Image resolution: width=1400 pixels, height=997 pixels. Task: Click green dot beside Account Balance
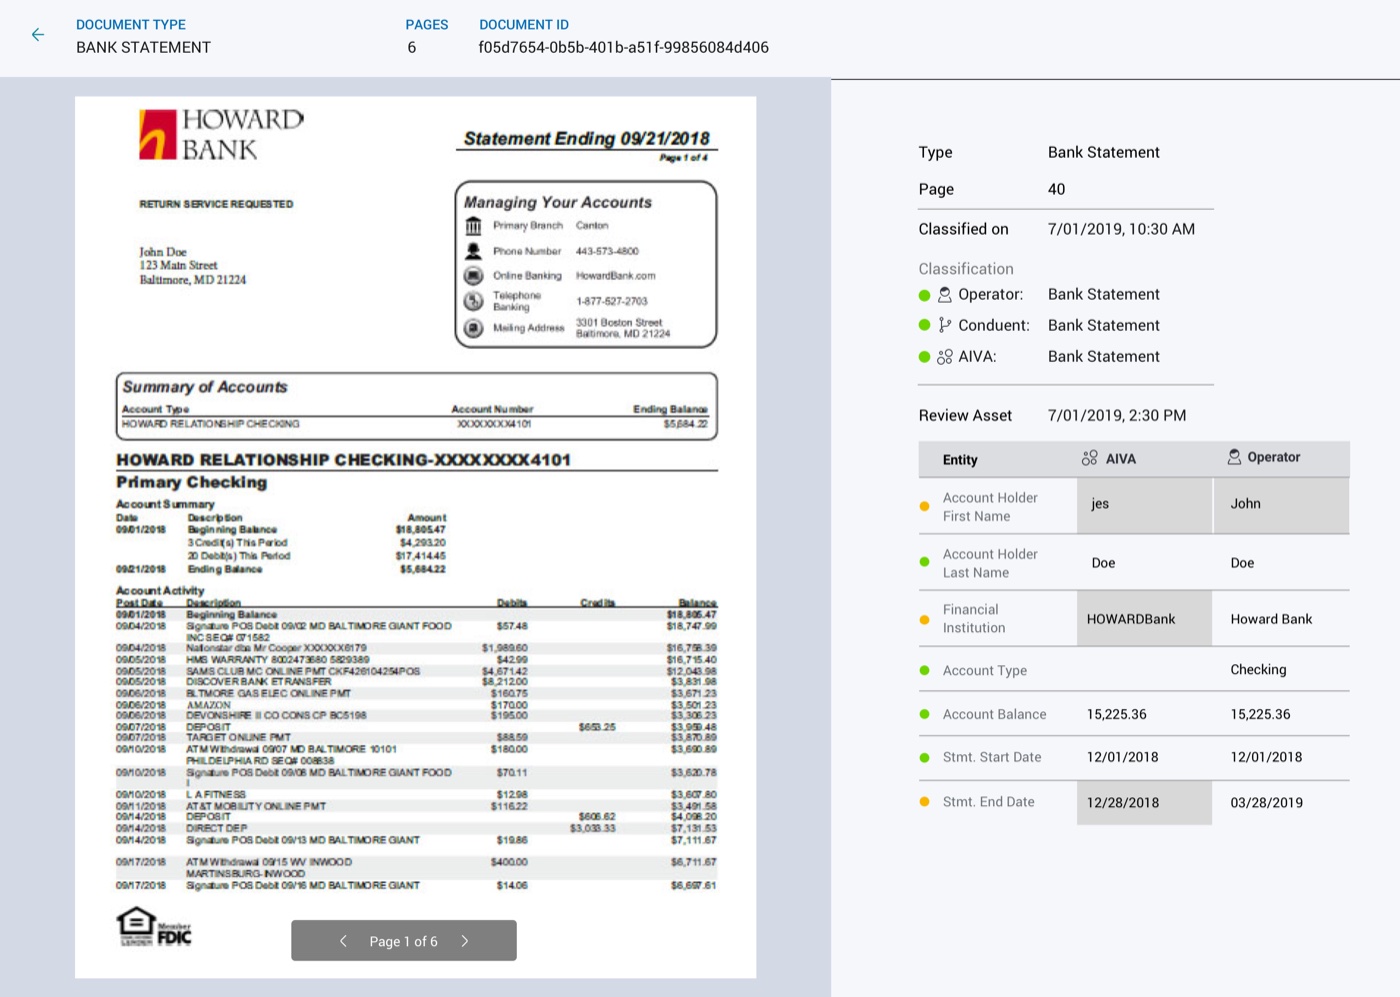point(925,714)
